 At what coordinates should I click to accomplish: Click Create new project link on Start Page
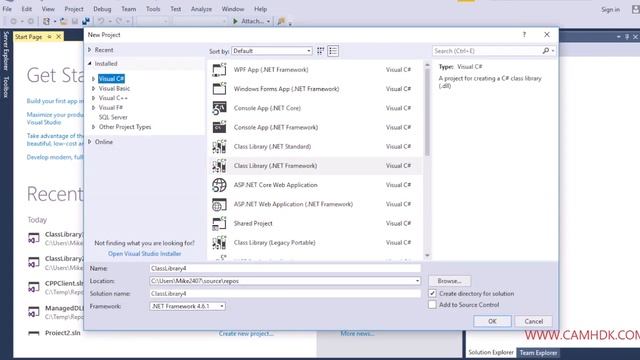pos(246,333)
